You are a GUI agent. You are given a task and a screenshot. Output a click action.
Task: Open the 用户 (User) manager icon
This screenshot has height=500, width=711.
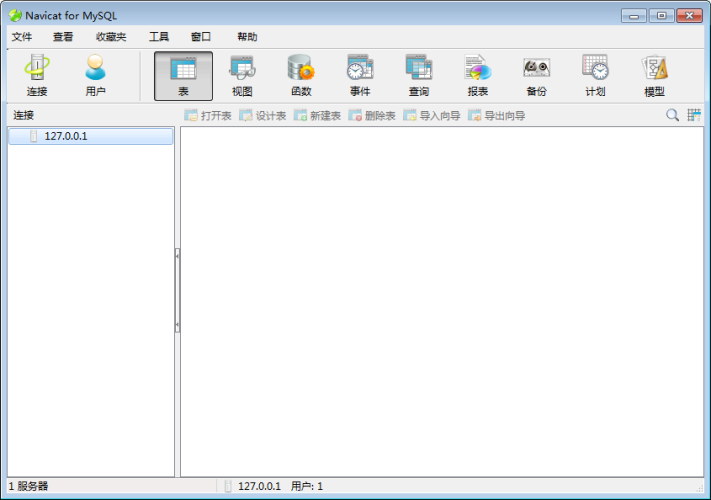[x=95, y=76]
